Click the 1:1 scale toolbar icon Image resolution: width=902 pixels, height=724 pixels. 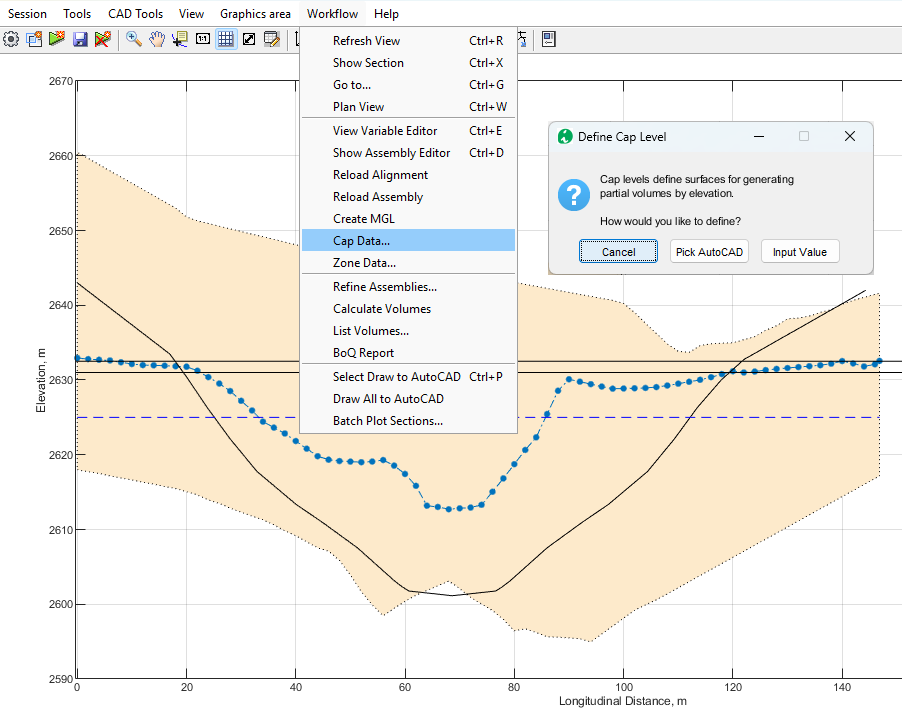click(x=203, y=40)
